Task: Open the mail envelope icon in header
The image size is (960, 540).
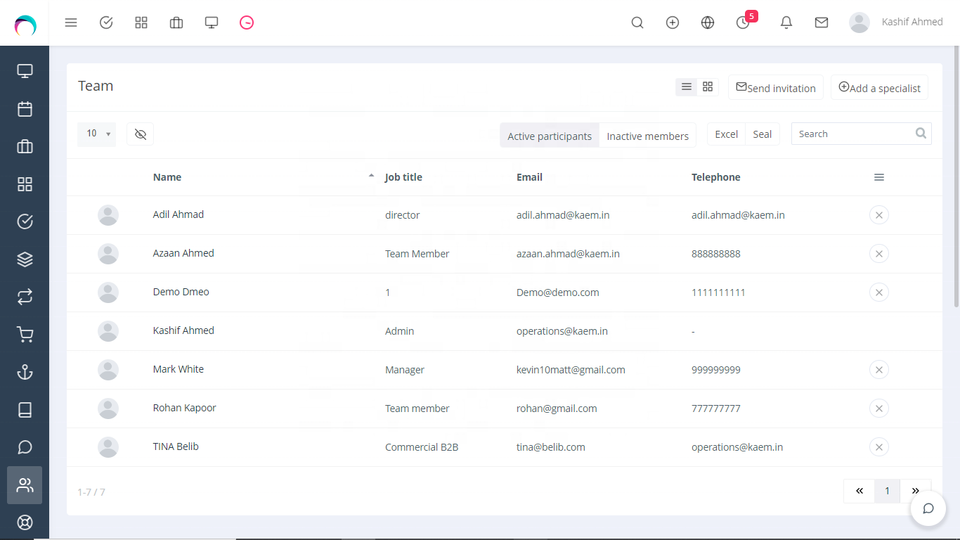Action: pos(821,22)
